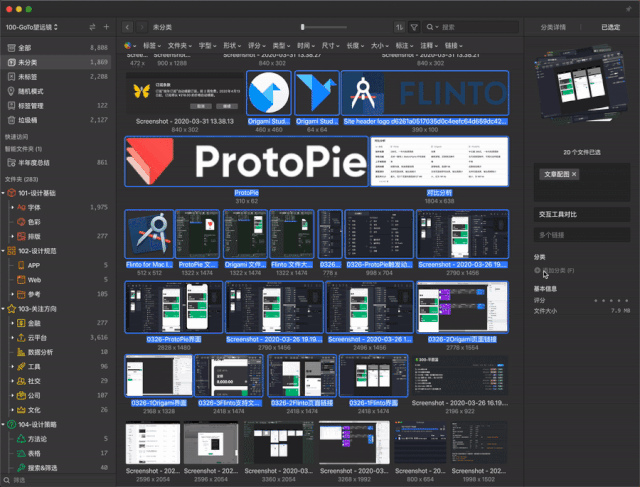Switch to the 已选定 tab
The width and height of the screenshot is (640, 487).
611,27
